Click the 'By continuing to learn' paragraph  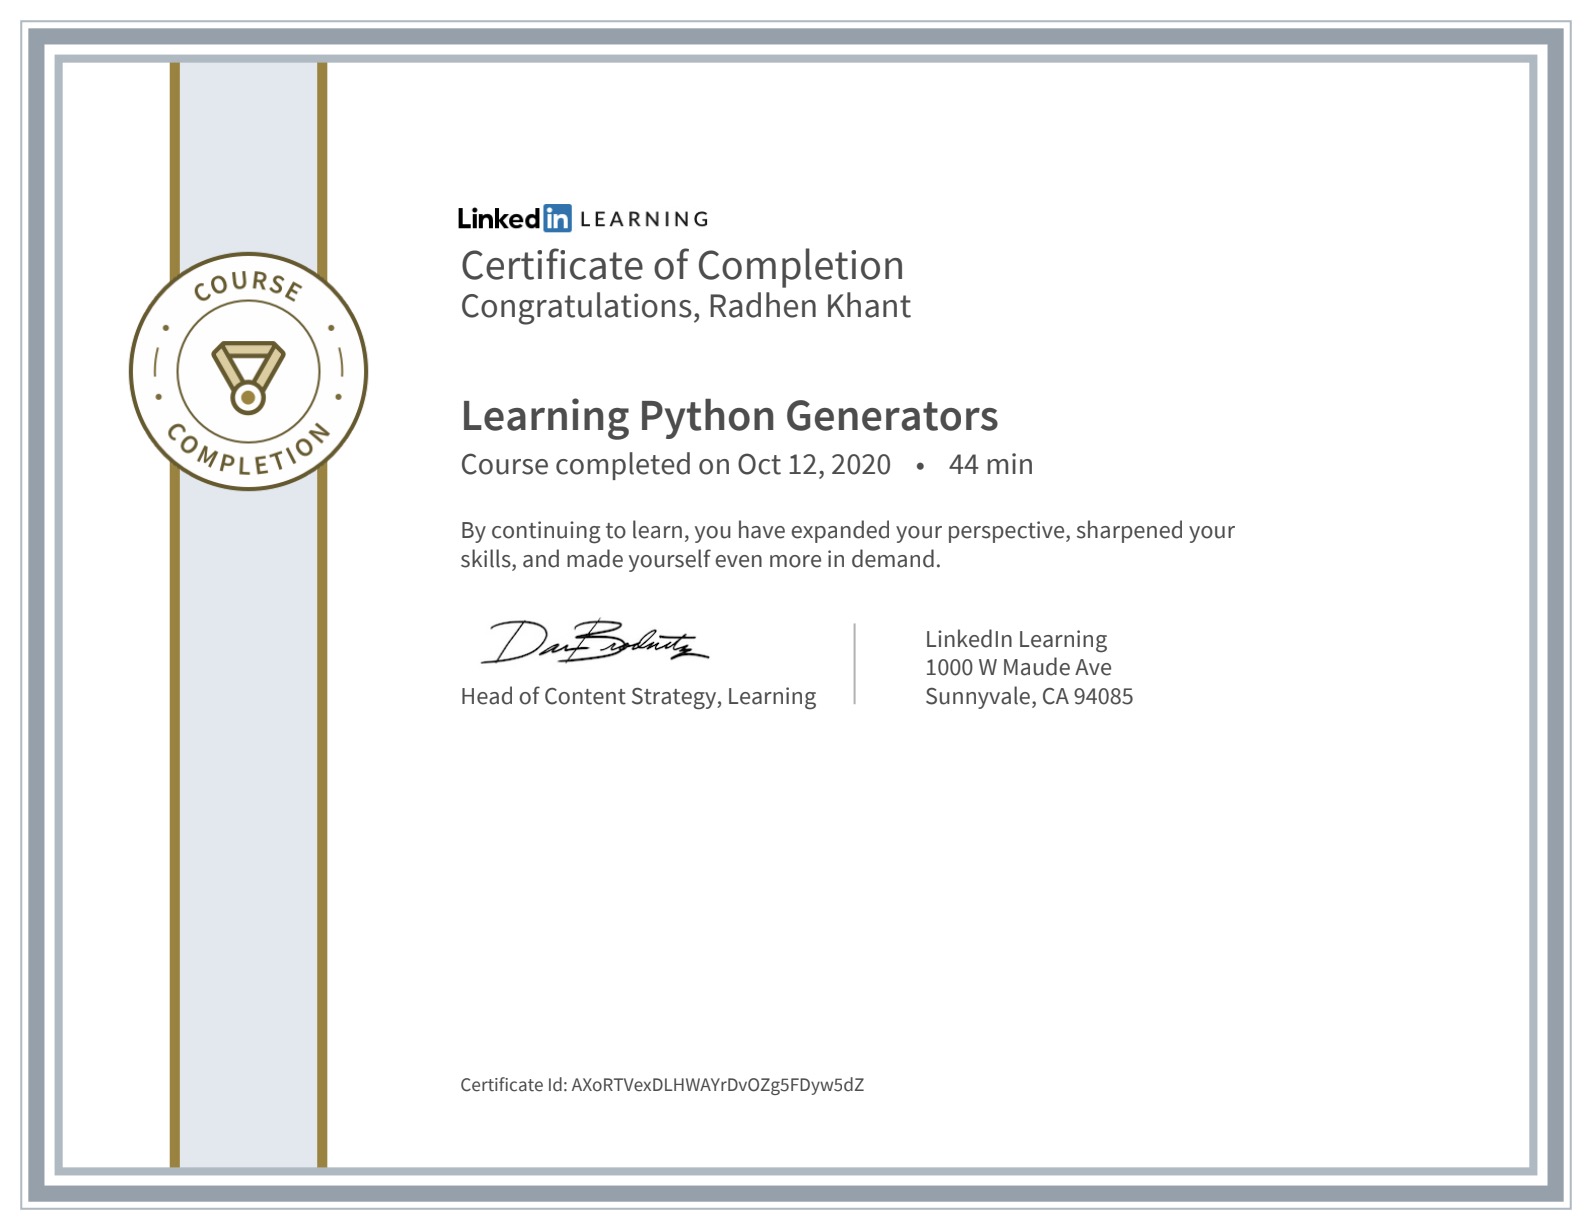(847, 545)
